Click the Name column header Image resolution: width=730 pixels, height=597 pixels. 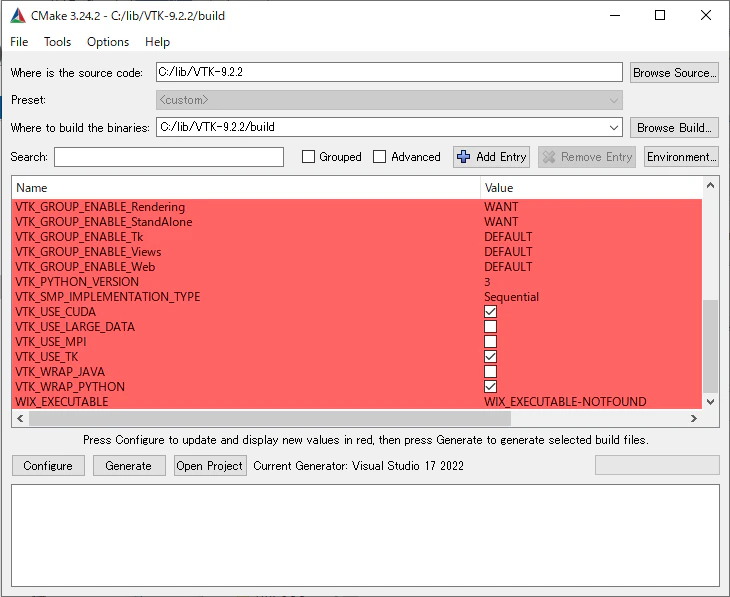pyautogui.click(x=246, y=188)
